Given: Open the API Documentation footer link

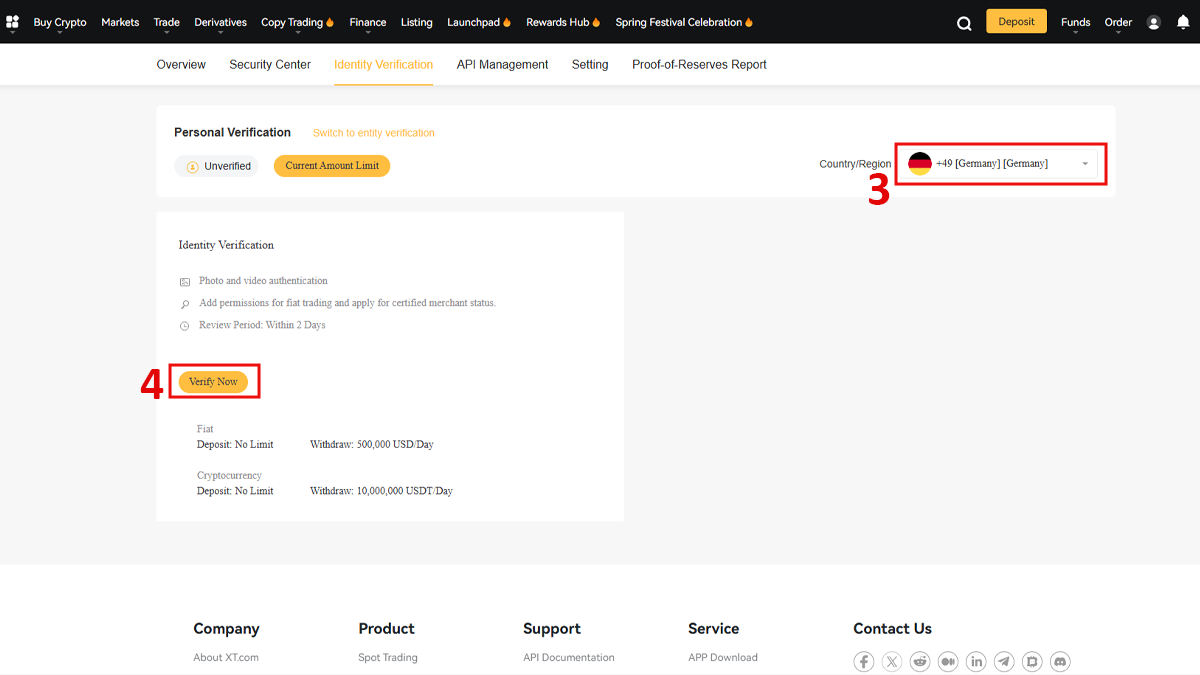Looking at the screenshot, I should (569, 657).
